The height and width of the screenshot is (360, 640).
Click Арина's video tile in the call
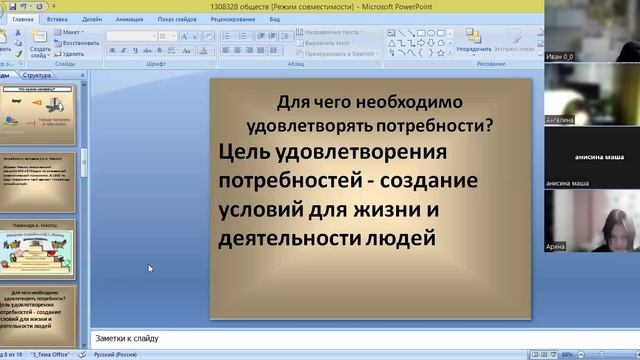coord(592,220)
